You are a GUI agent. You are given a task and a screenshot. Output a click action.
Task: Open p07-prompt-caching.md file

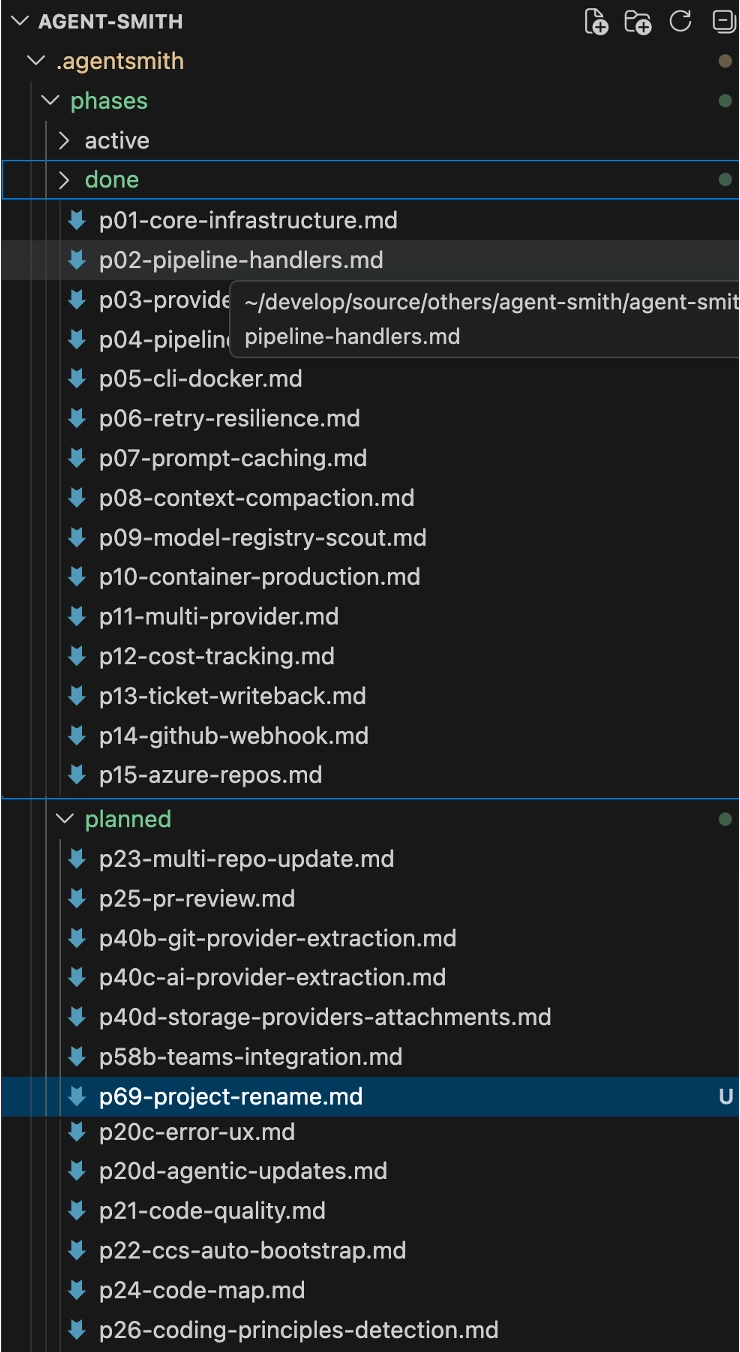[x=233, y=458]
